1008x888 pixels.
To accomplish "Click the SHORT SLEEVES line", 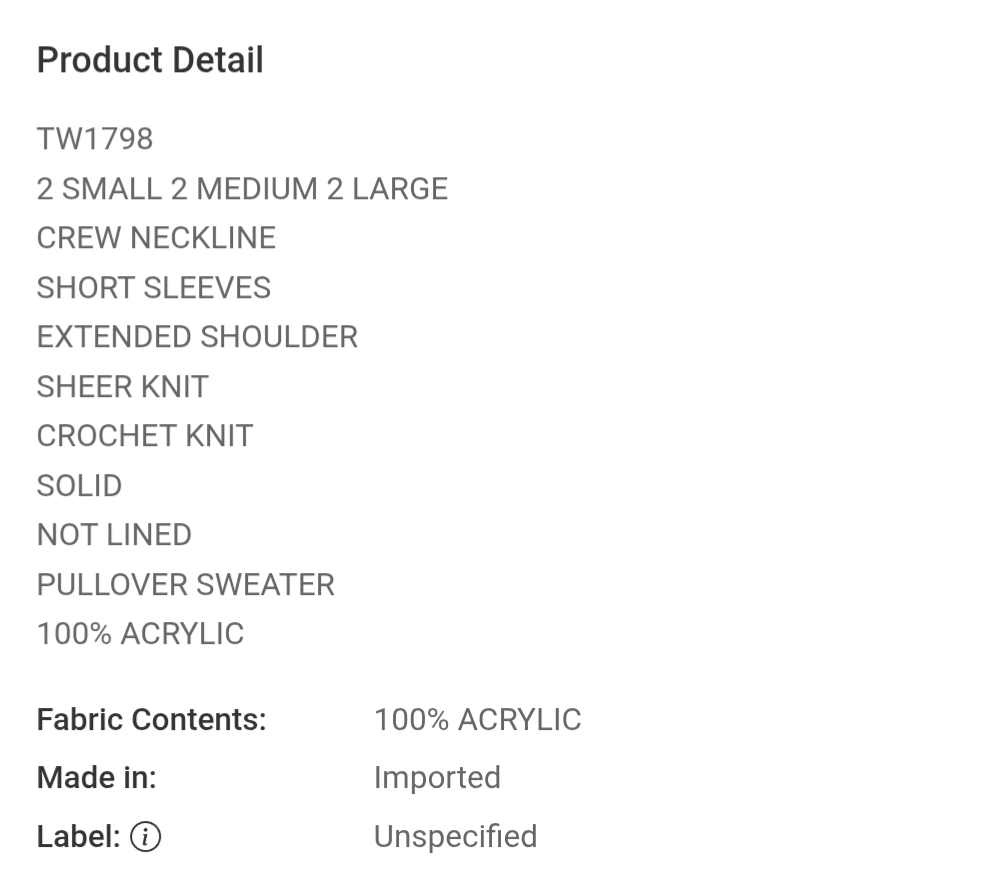I will [154, 287].
